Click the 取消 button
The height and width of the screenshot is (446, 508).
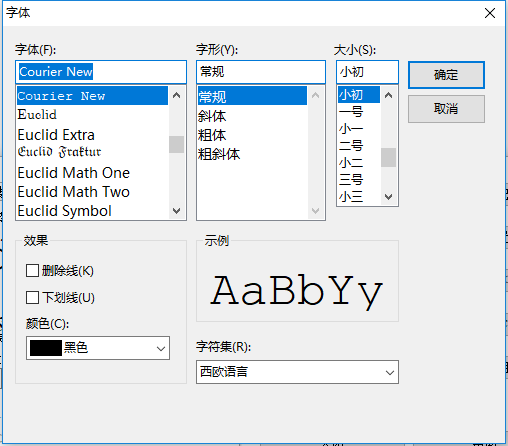(x=446, y=109)
